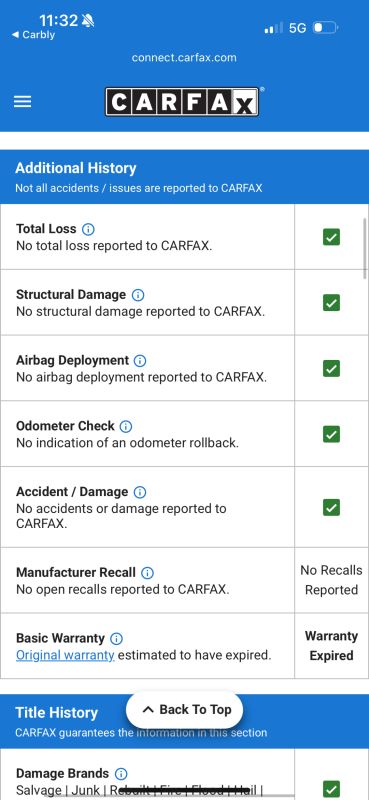Return to Carbly app via back arrow

33,35
